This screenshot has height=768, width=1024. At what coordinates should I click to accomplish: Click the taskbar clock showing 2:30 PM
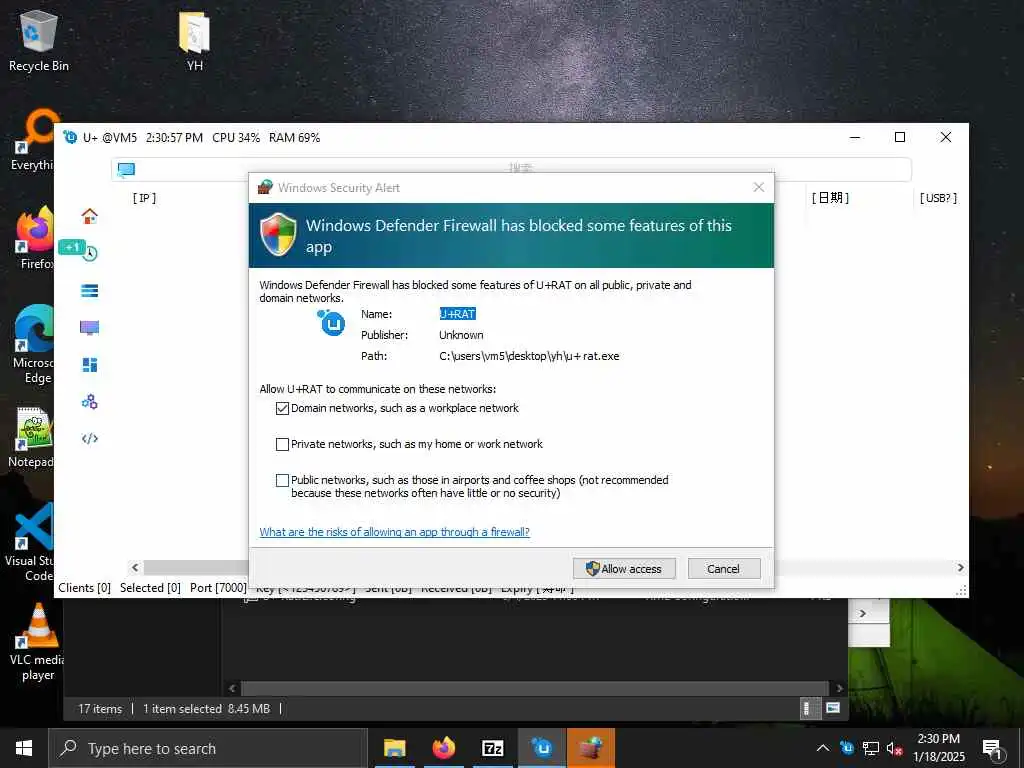click(x=938, y=748)
